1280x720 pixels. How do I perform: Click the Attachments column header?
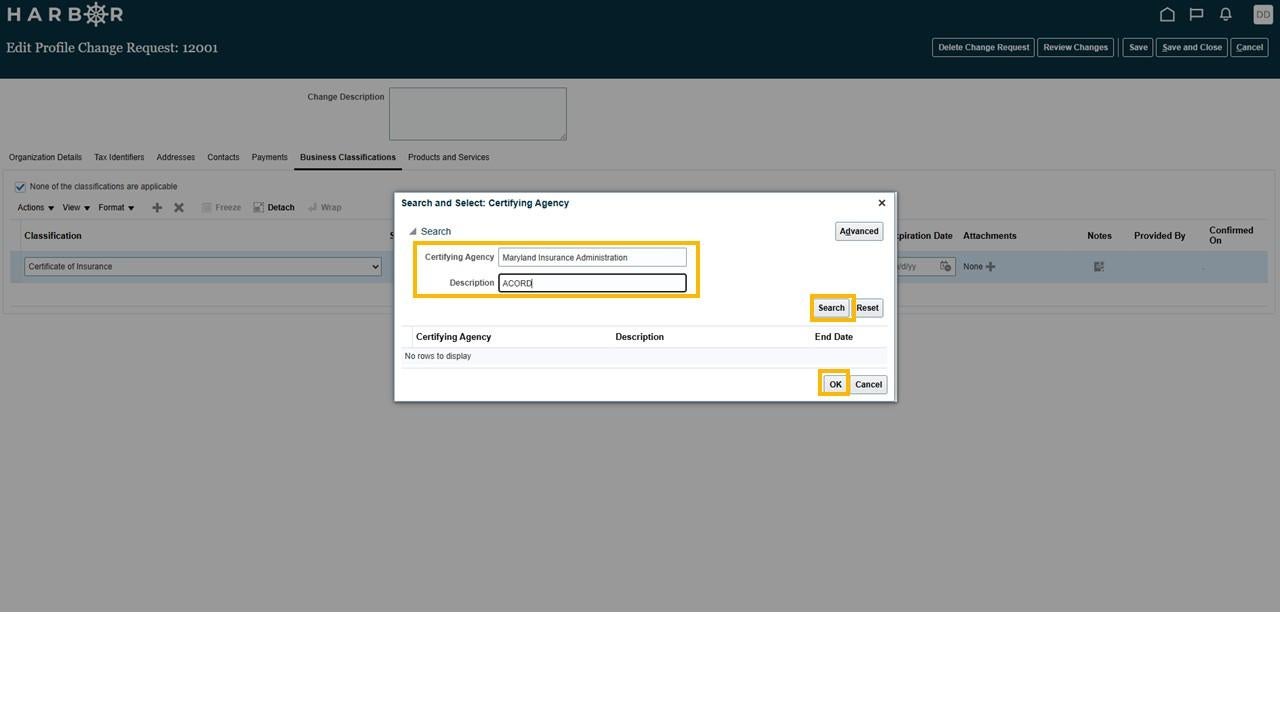coord(990,236)
